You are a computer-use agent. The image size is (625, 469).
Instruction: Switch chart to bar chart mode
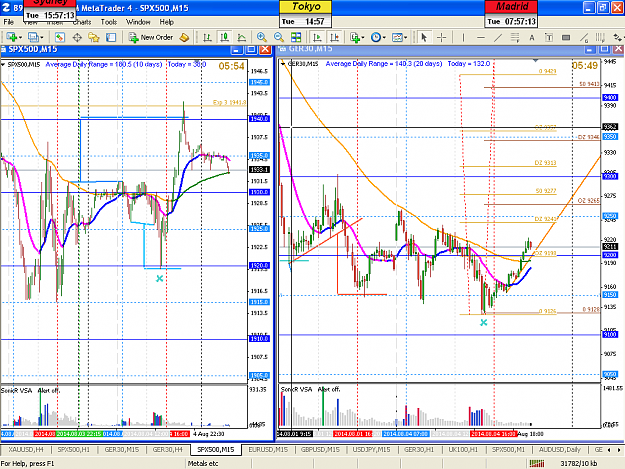coord(207,37)
